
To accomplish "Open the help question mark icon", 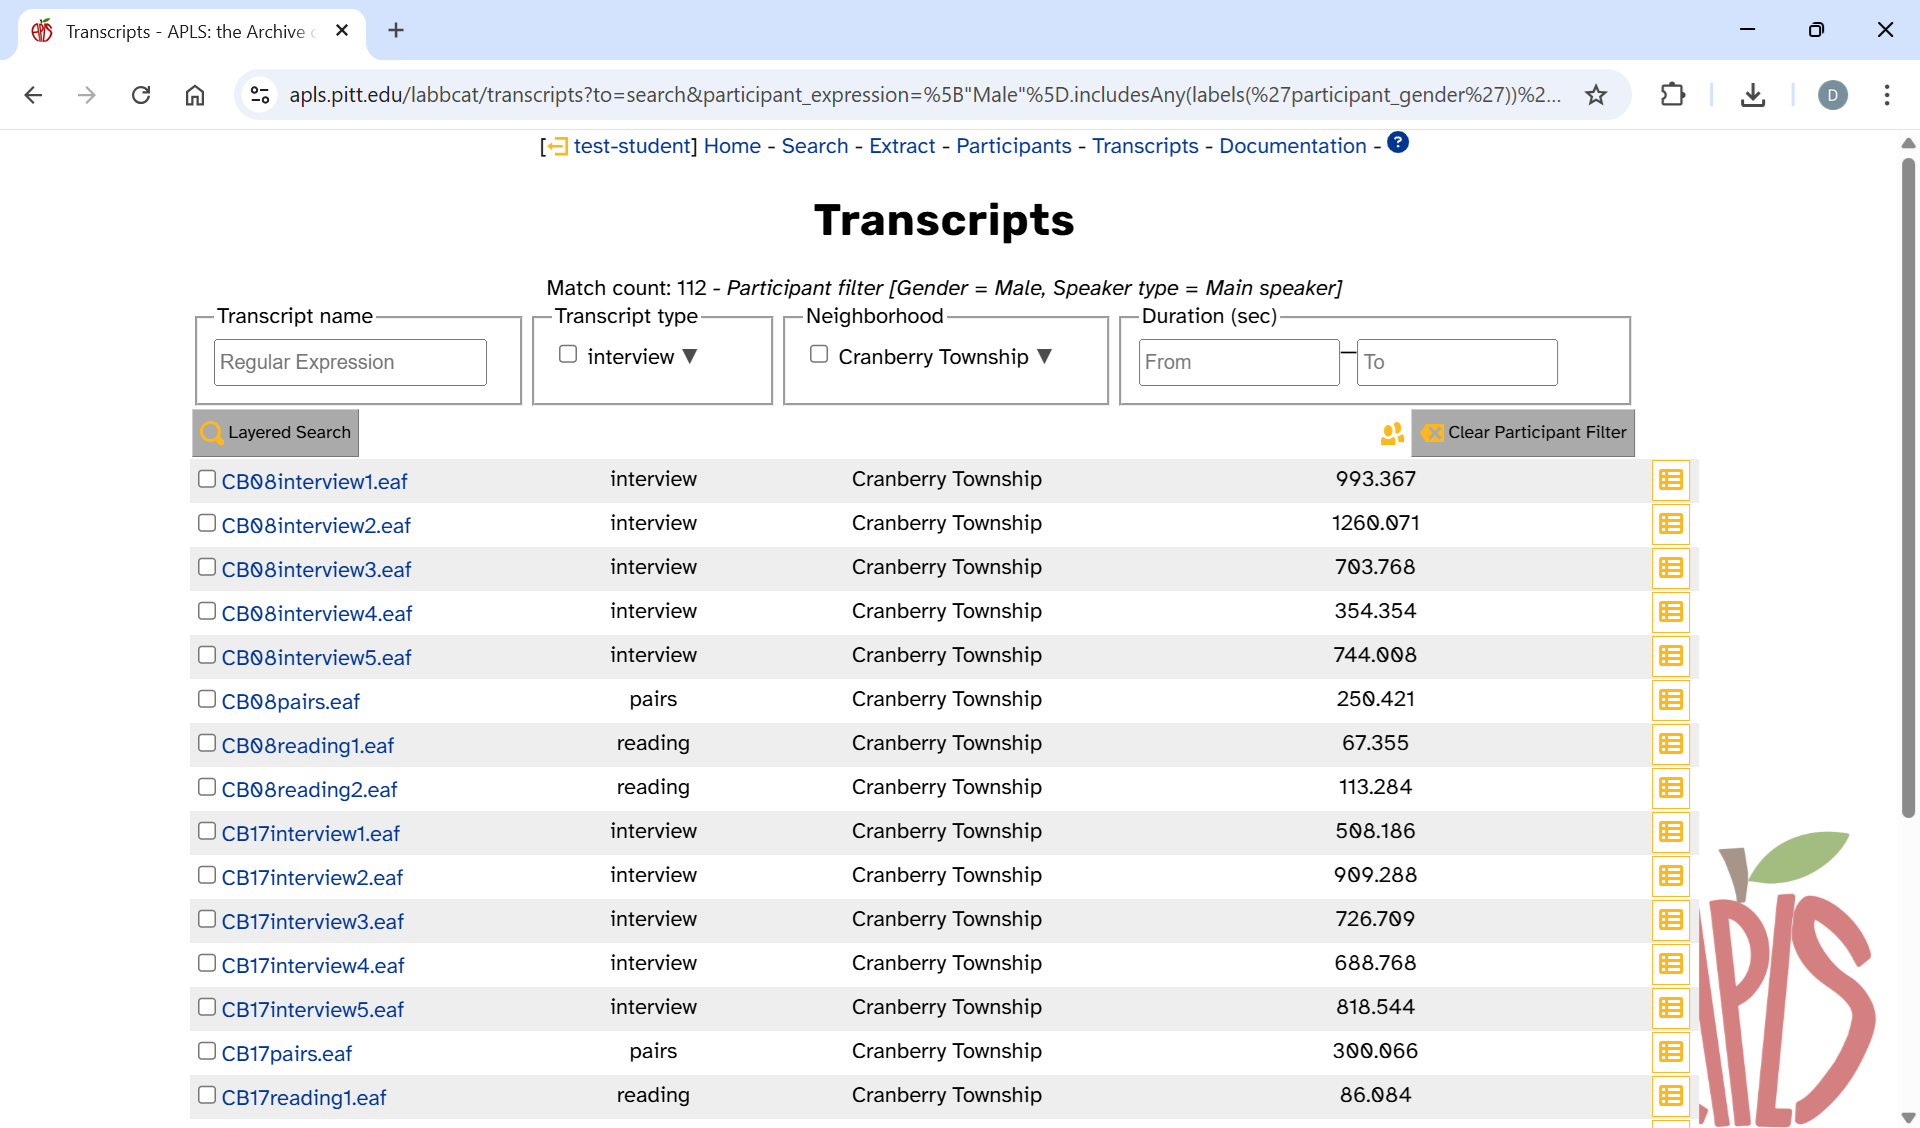I will tap(1398, 143).
